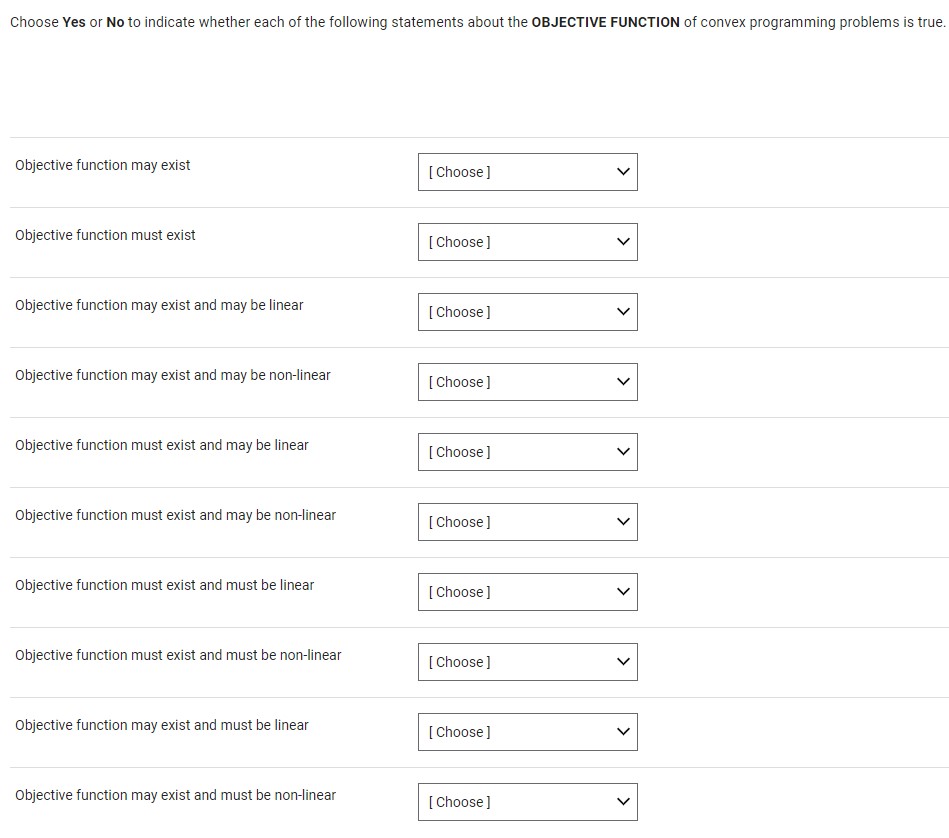Image resolution: width=949 pixels, height=838 pixels.
Task: Click the chevron on the 'may exist and may be linear' dropdown
Action: [x=623, y=311]
